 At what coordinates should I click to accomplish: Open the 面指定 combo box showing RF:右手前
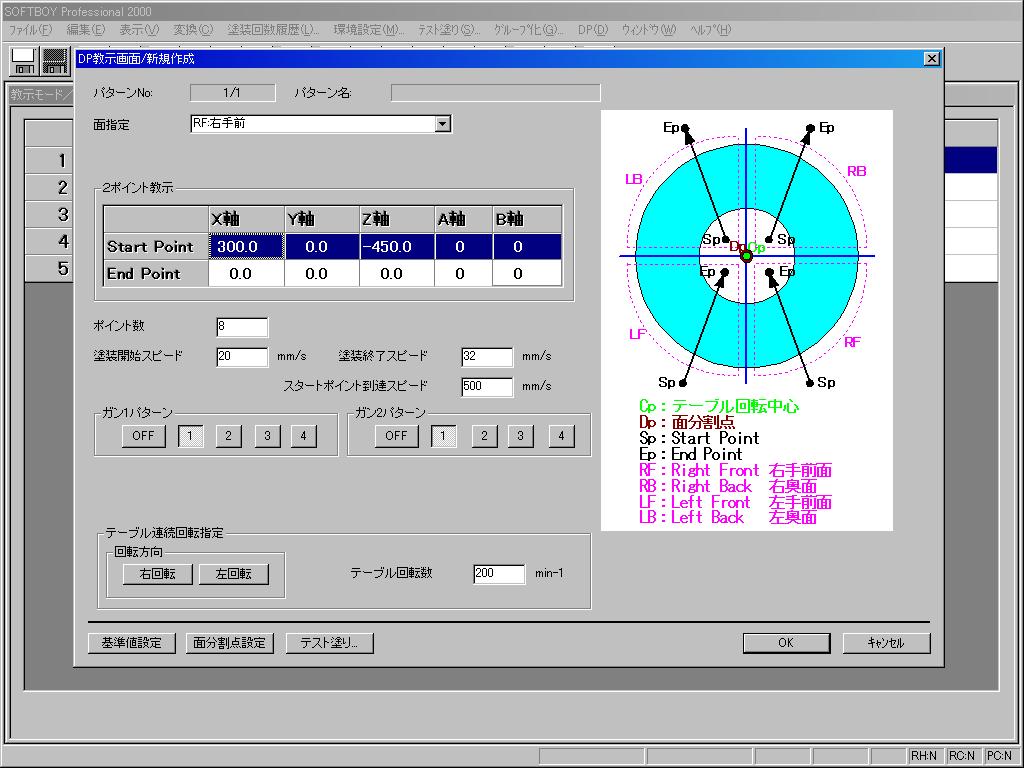tap(312, 125)
